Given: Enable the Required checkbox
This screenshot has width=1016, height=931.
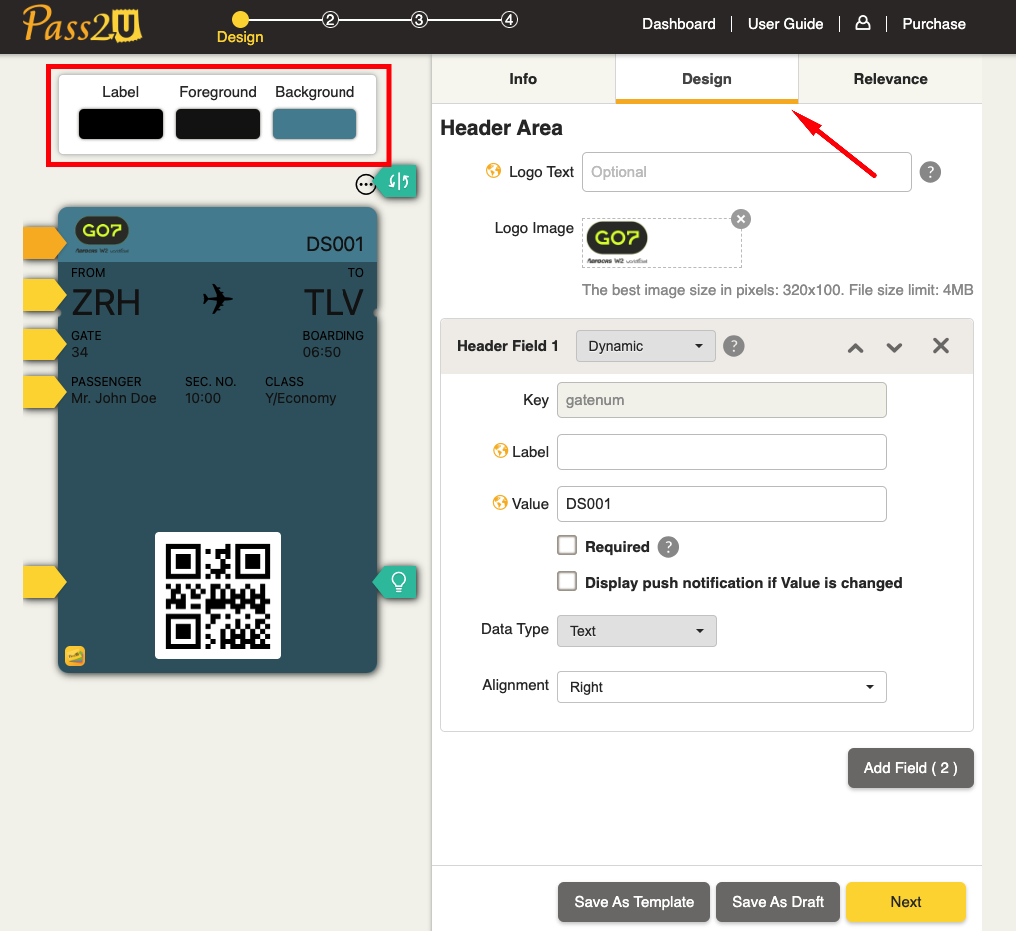Looking at the screenshot, I should click(x=567, y=546).
